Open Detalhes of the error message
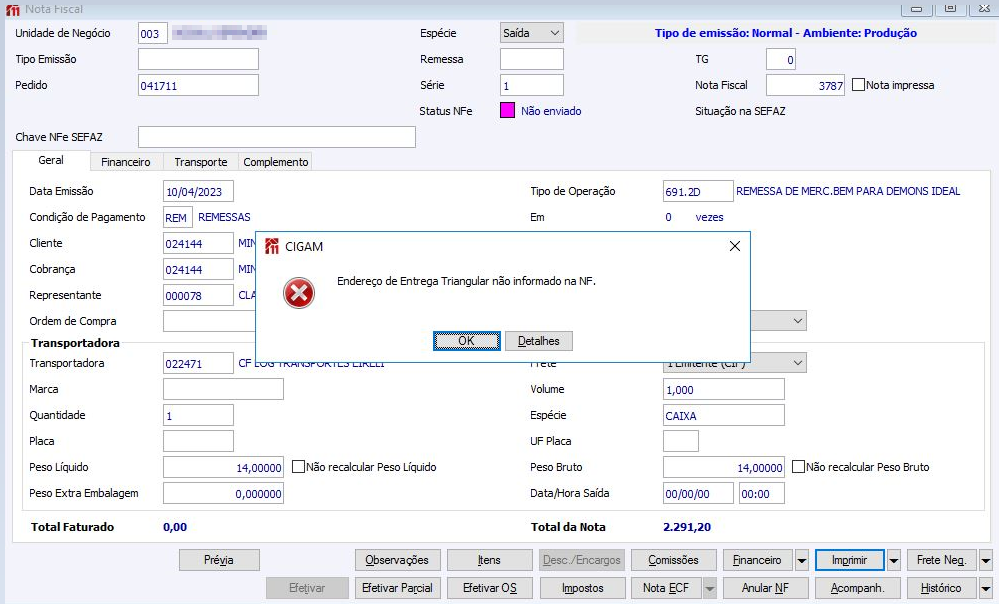 (x=538, y=341)
